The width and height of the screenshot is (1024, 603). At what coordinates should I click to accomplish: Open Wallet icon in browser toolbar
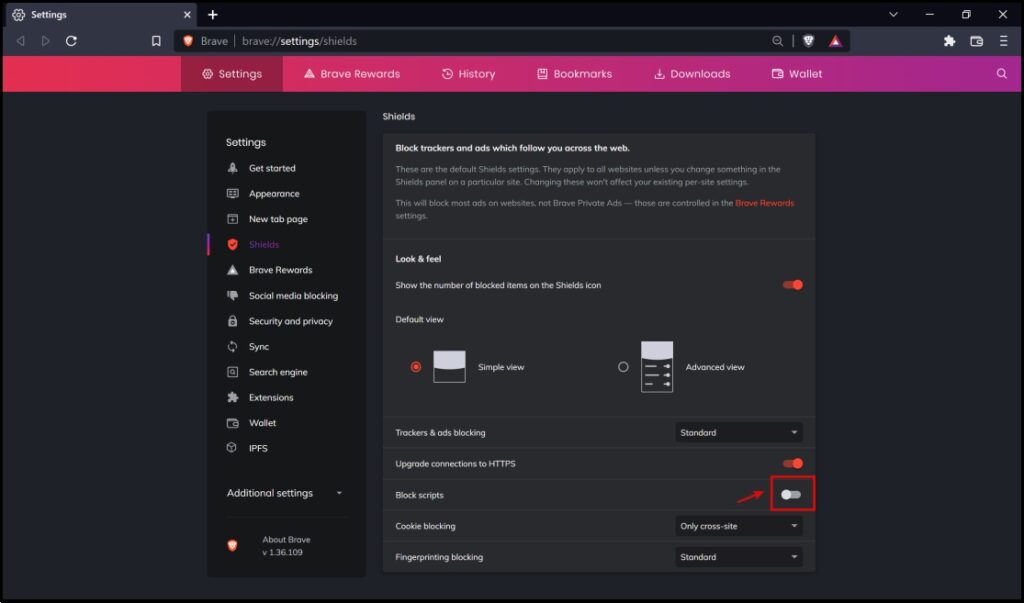(x=976, y=41)
